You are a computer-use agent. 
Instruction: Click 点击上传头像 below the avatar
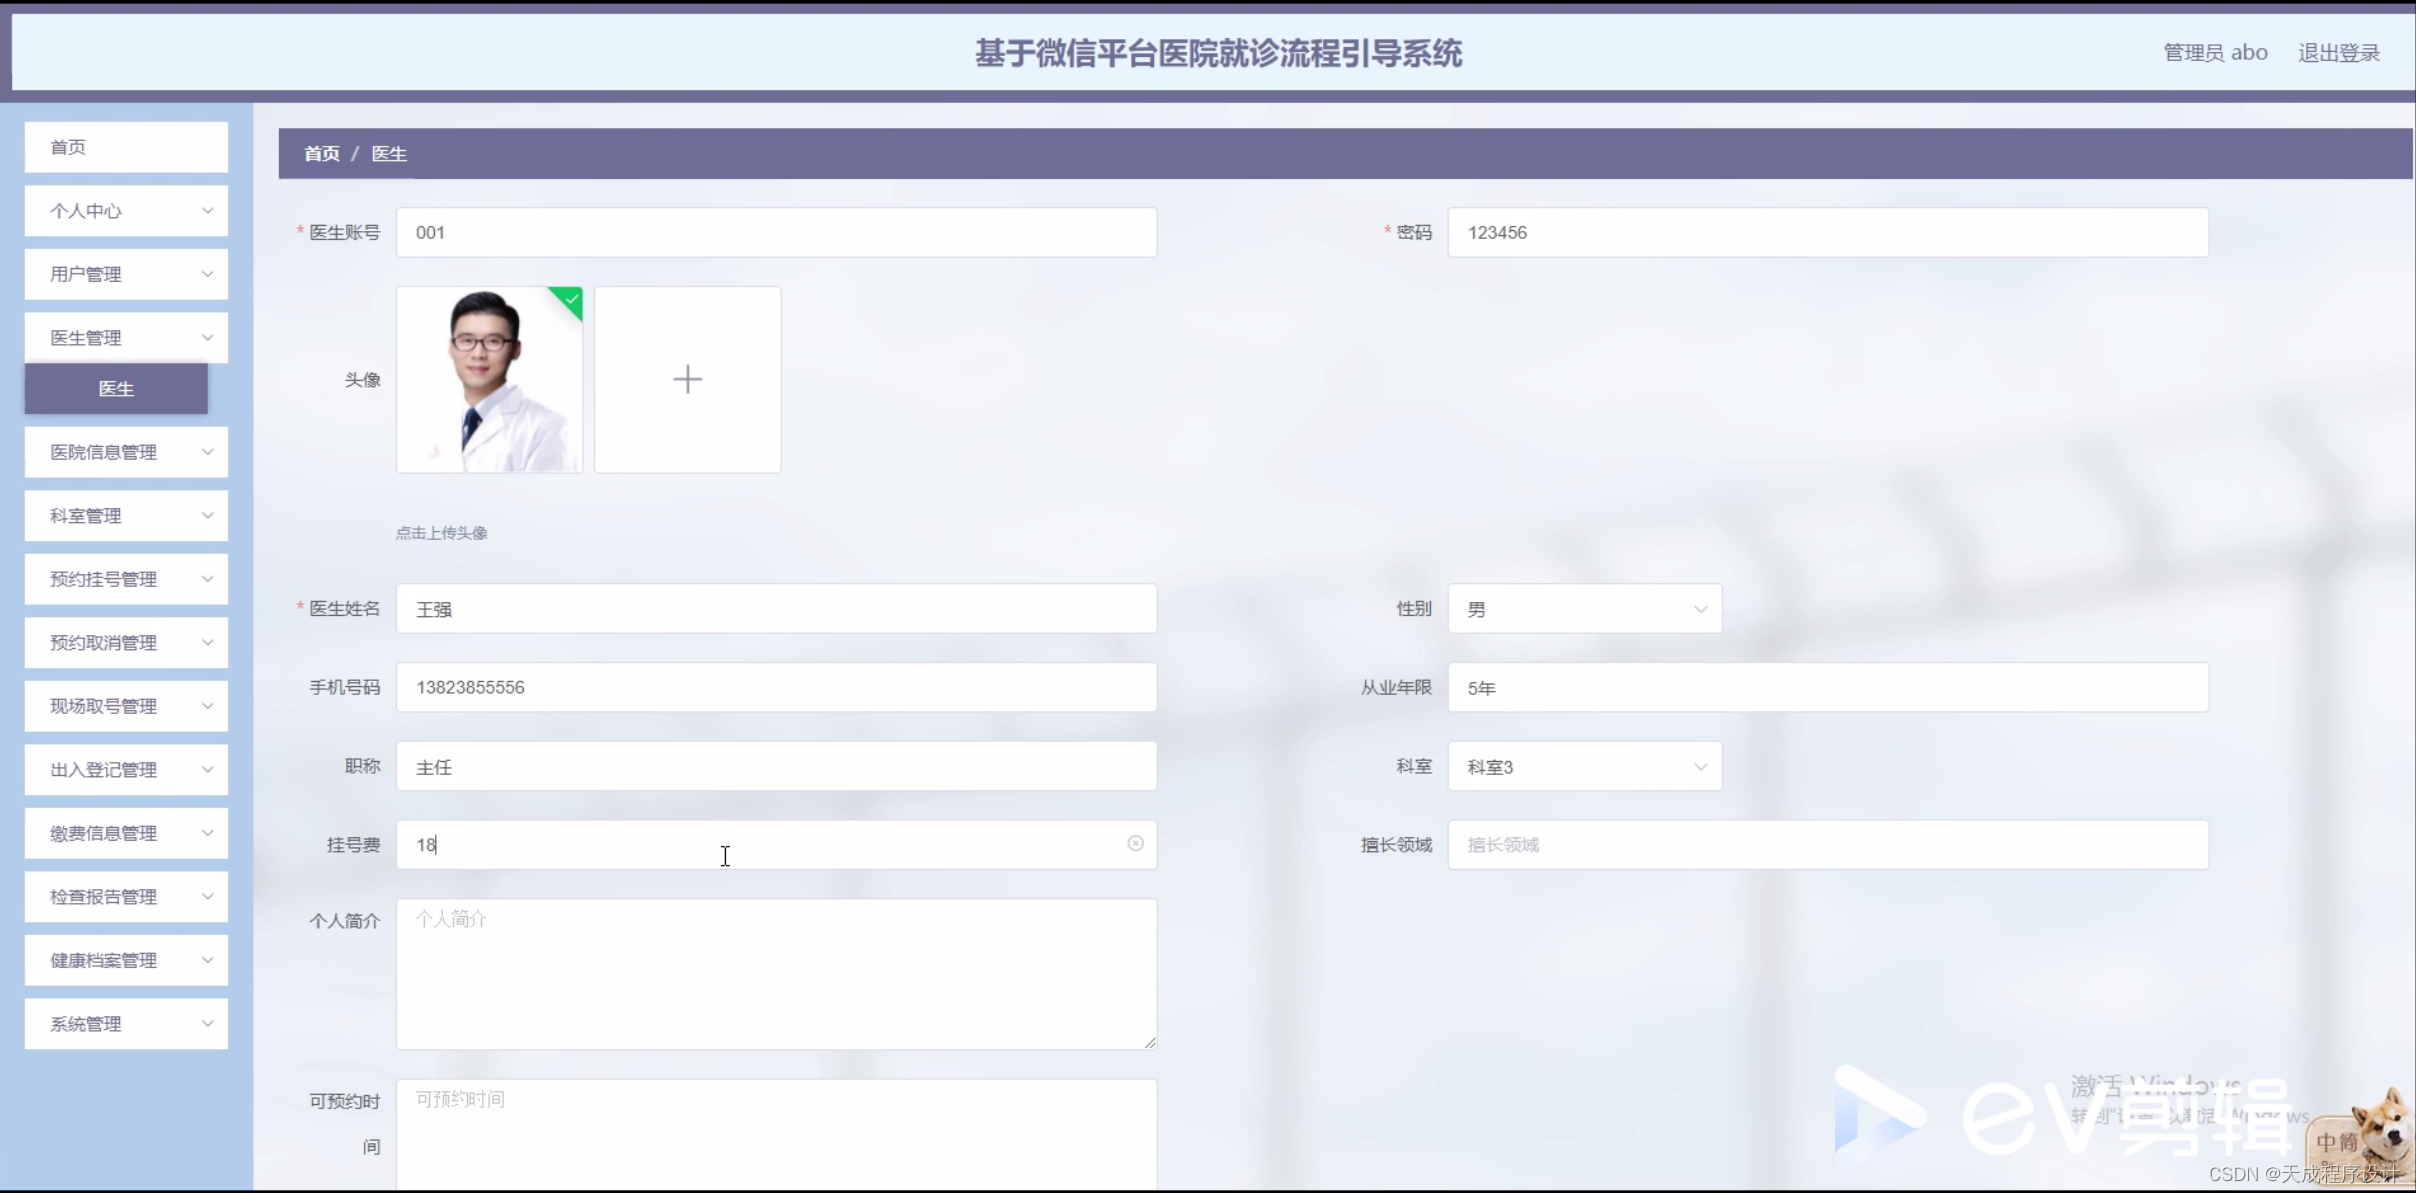[440, 532]
